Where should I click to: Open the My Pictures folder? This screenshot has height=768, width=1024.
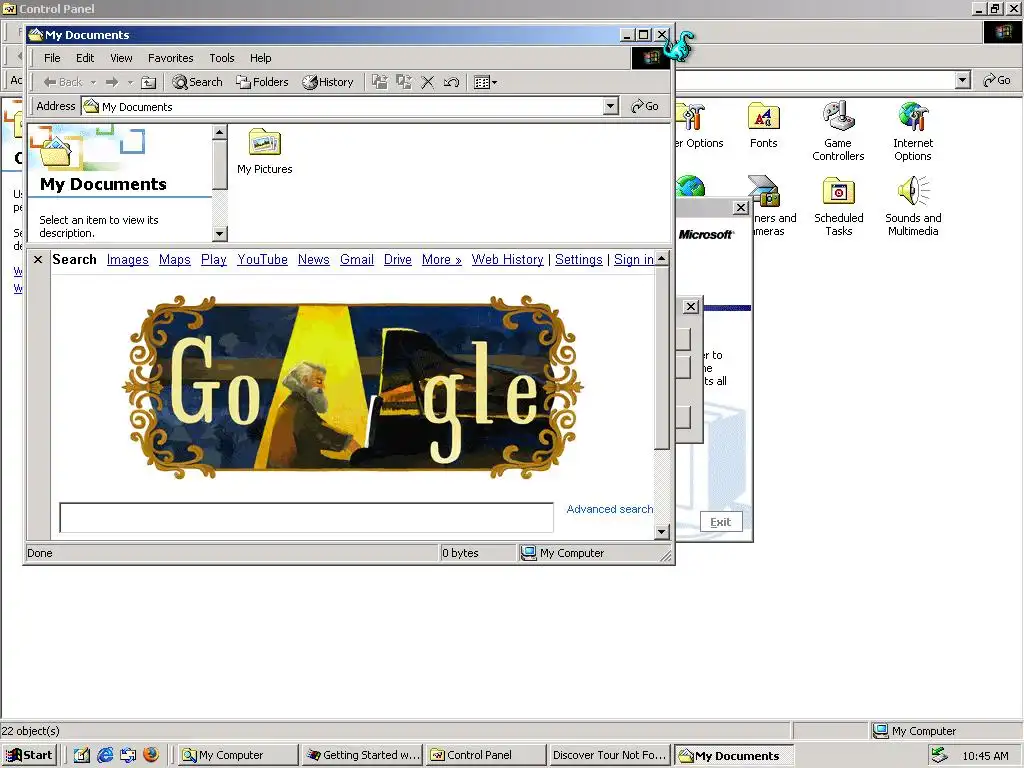[x=264, y=152]
